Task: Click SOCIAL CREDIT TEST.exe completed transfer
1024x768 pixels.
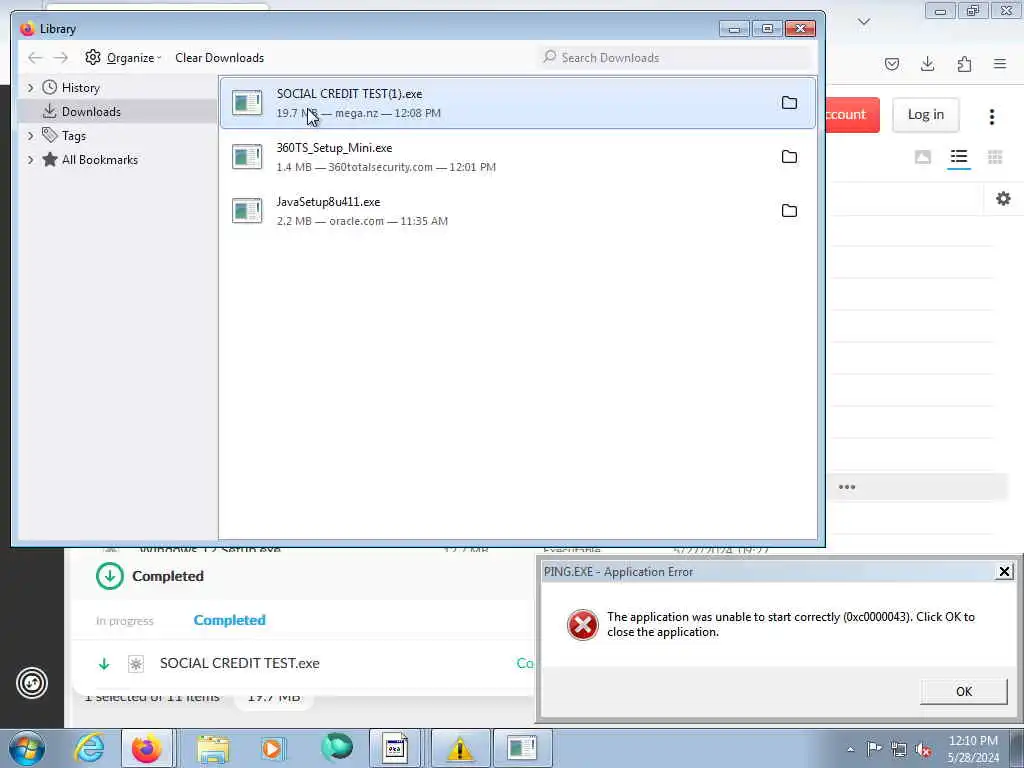Action: tap(240, 664)
